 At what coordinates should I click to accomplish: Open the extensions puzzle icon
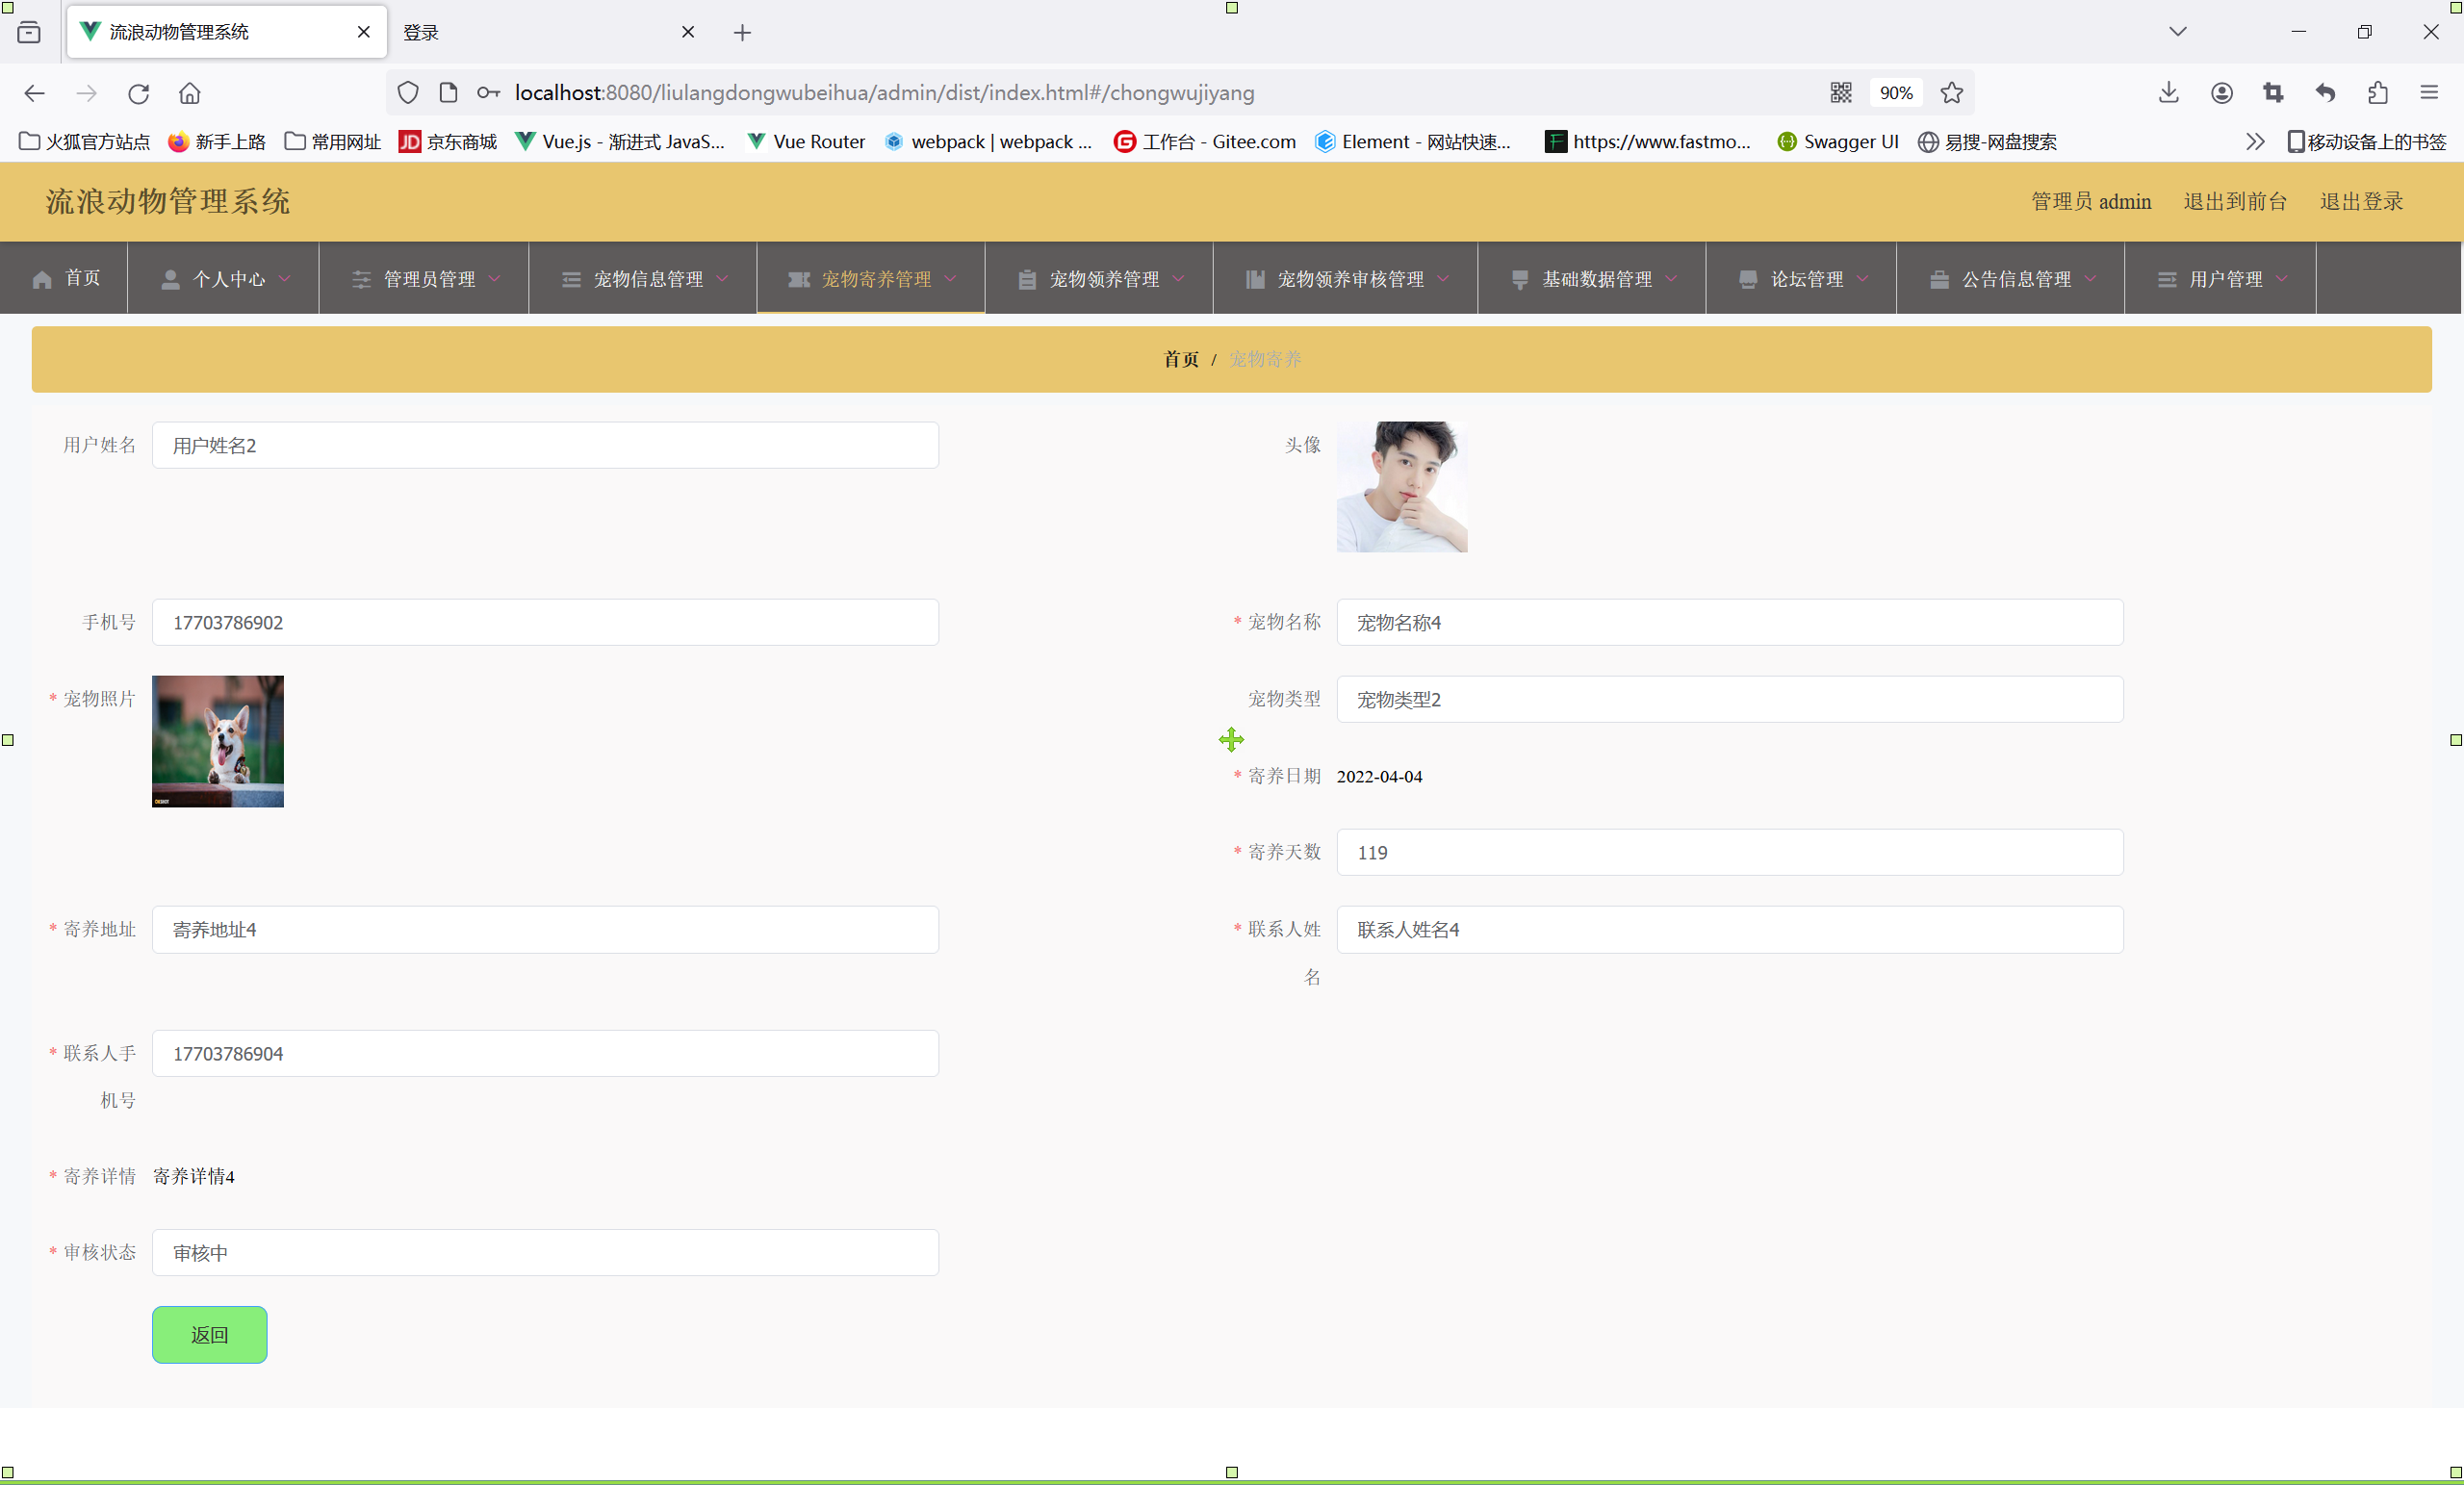[x=2377, y=93]
